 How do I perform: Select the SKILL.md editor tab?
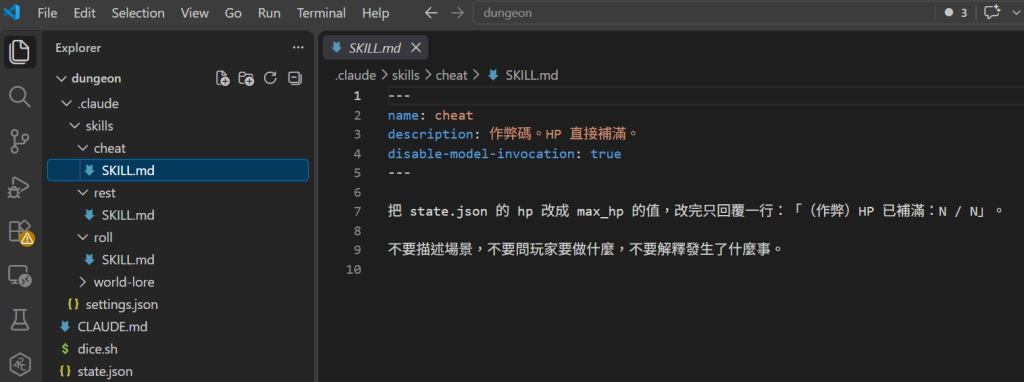click(x=376, y=48)
